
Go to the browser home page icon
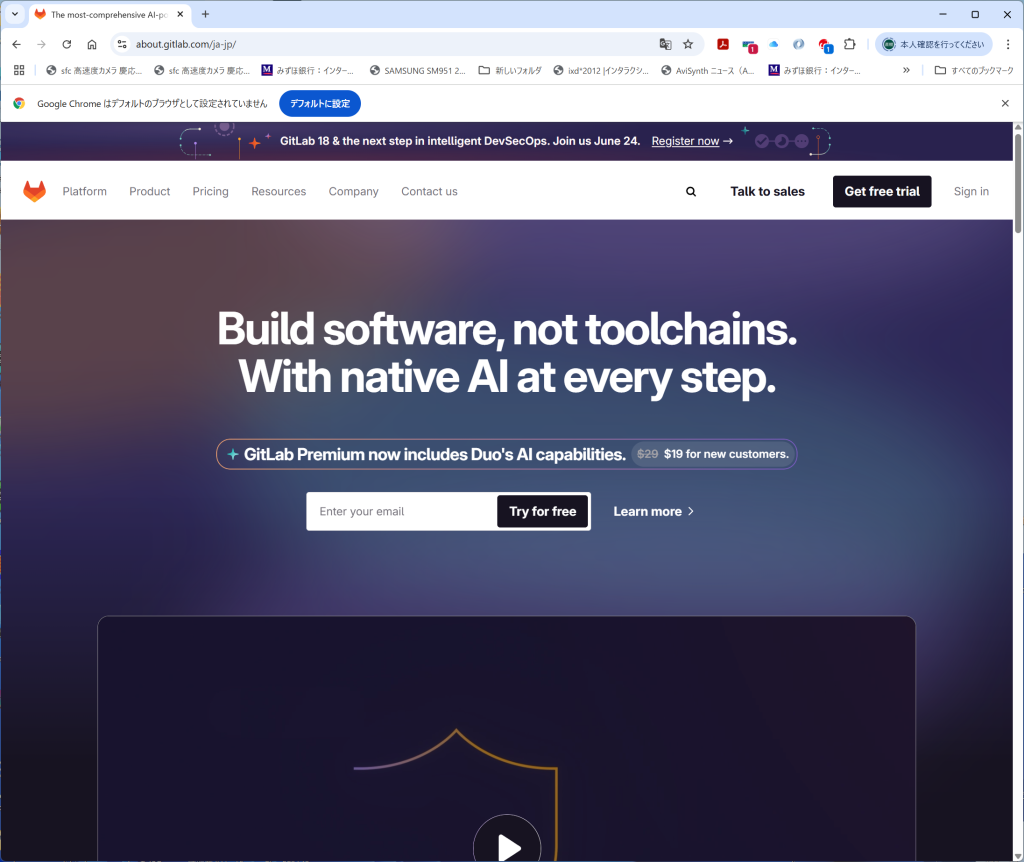tap(92, 44)
